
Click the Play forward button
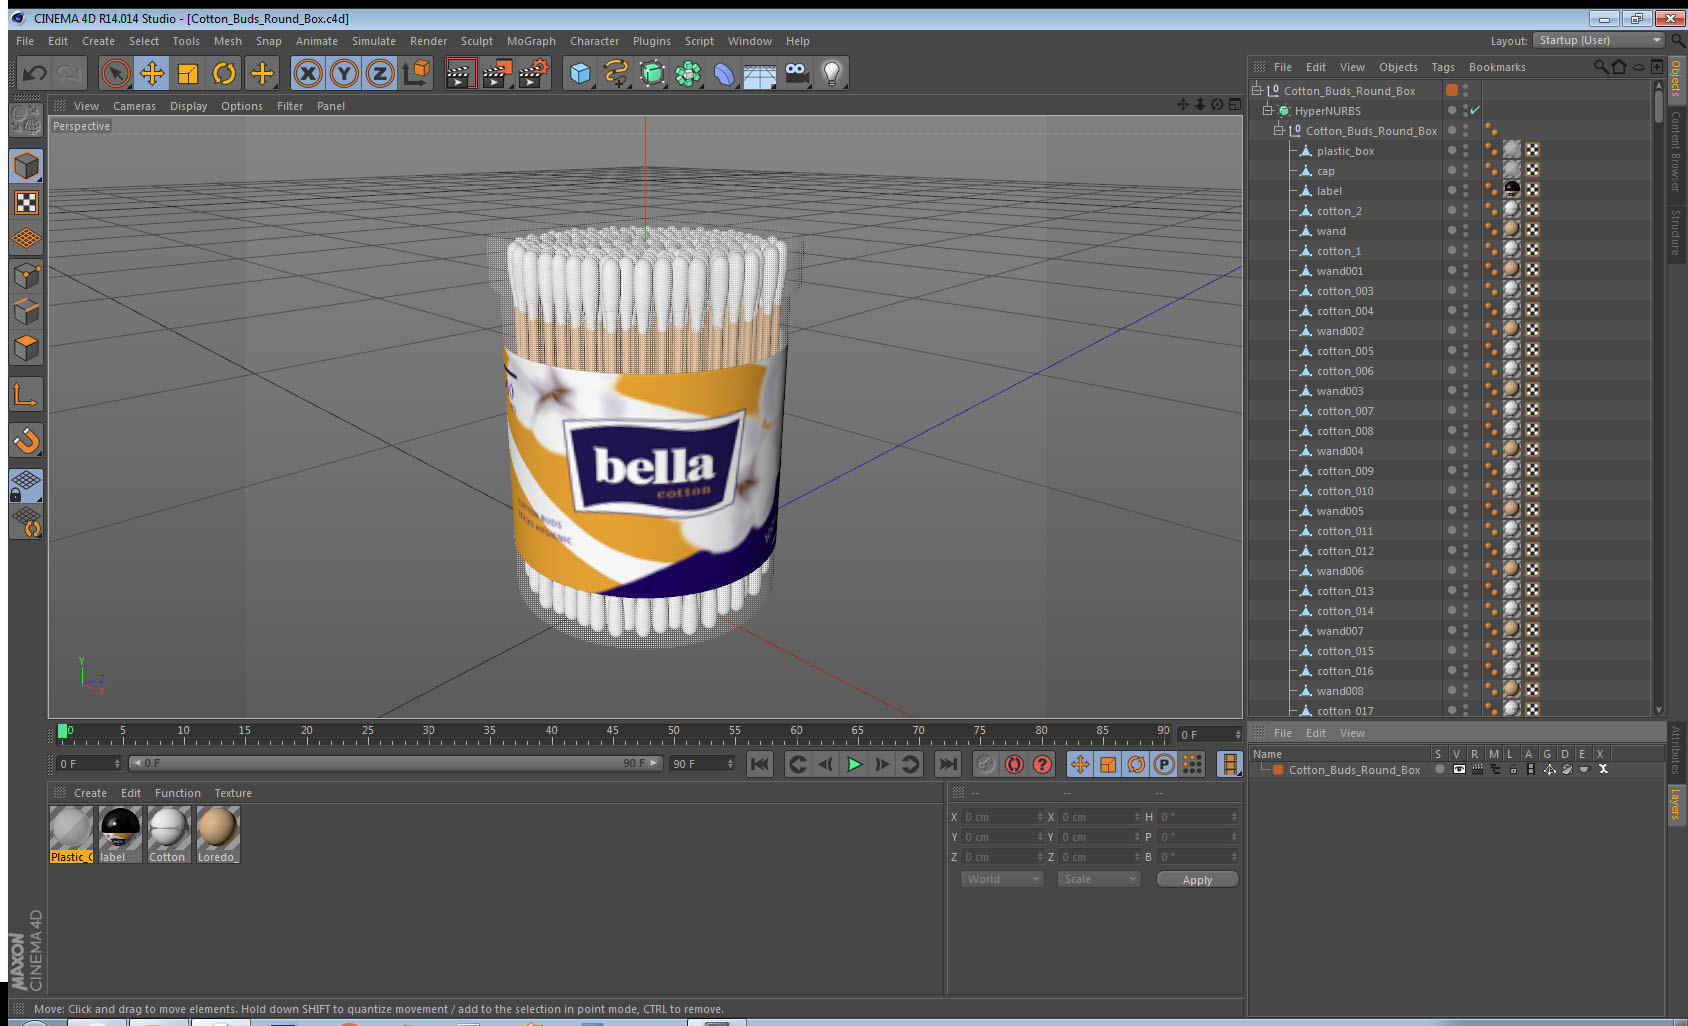point(854,764)
